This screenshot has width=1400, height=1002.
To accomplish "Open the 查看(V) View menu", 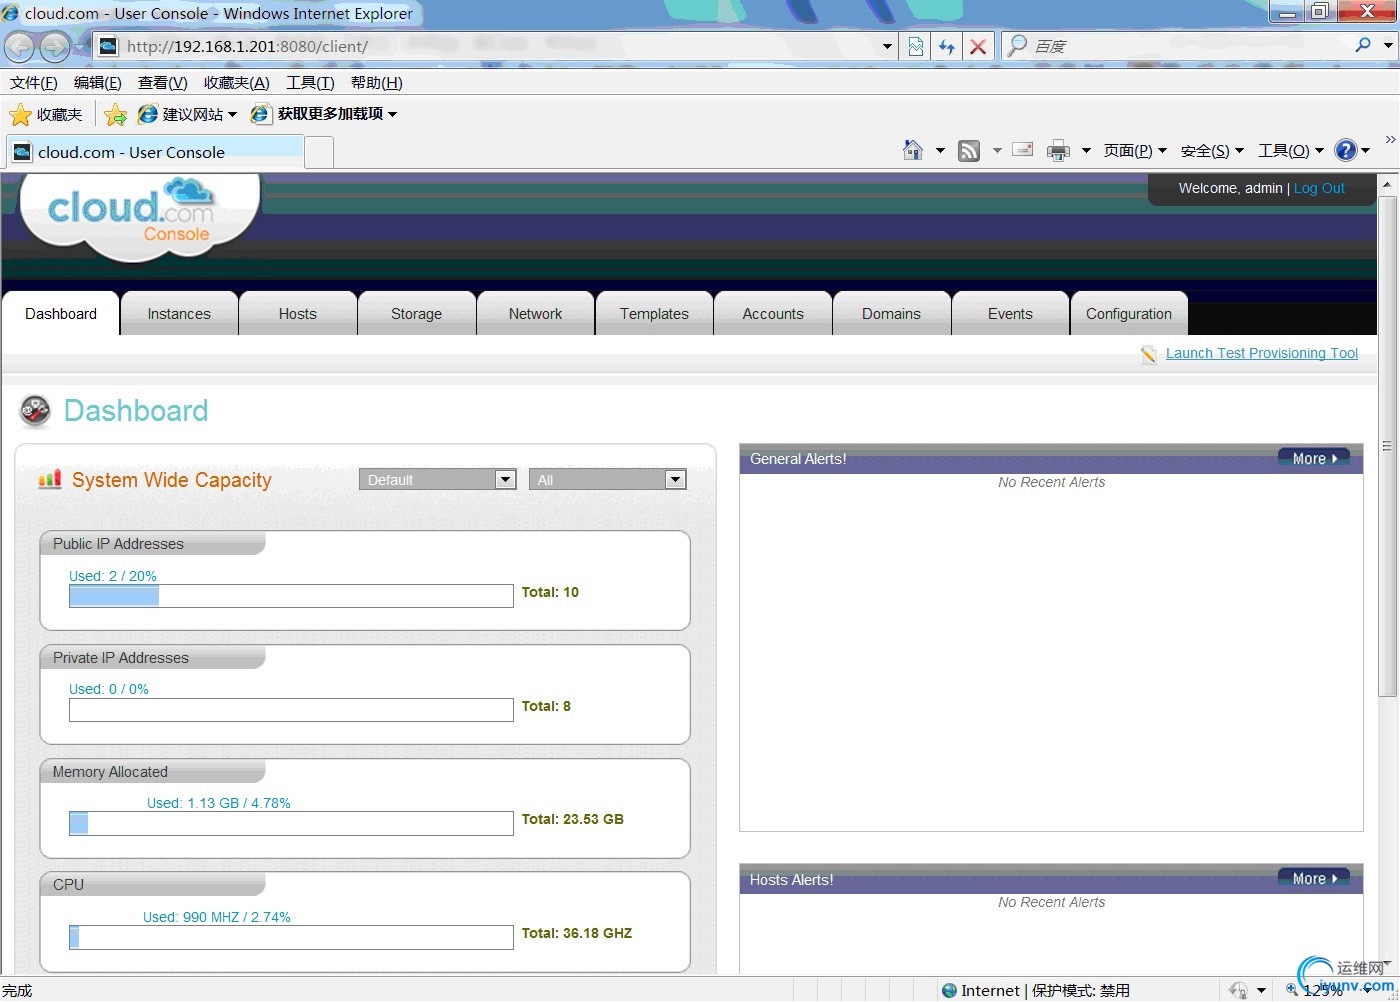I will tap(162, 83).
